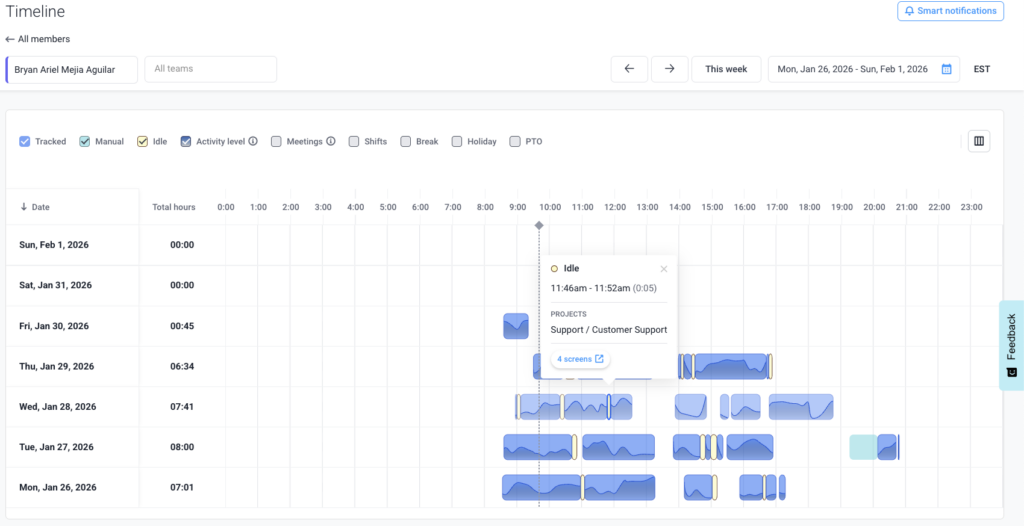Uncheck the Tracked checkbox

(25, 142)
